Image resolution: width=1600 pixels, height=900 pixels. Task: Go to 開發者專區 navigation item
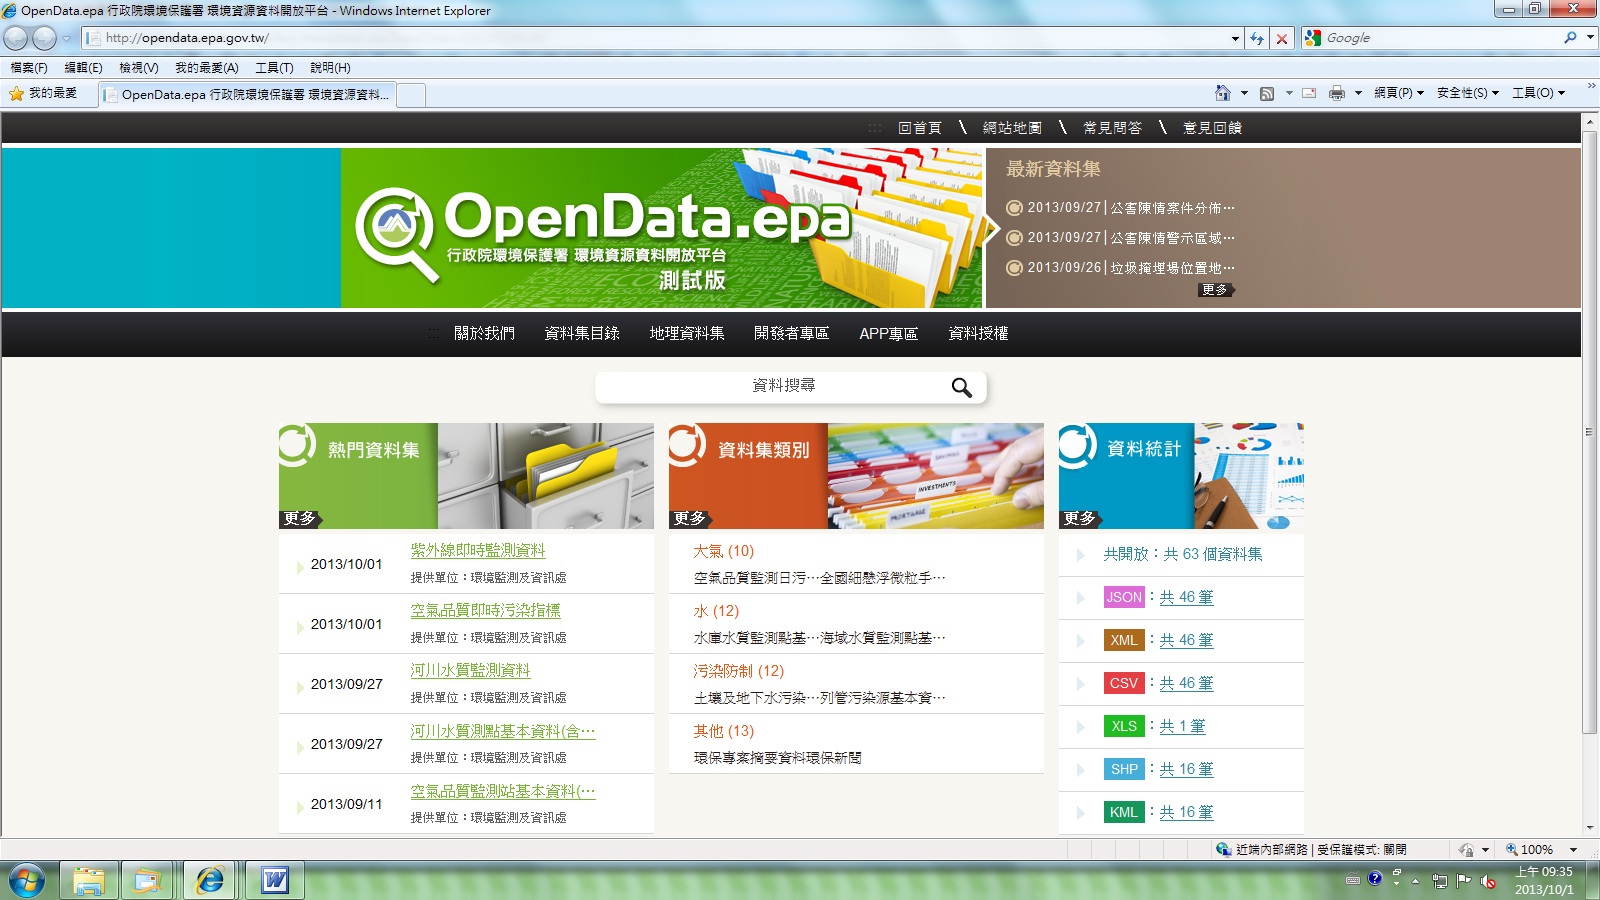pyautogui.click(x=792, y=334)
